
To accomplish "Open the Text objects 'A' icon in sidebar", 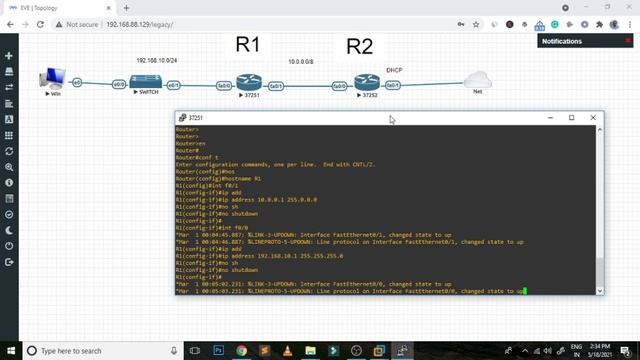I will [9, 119].
